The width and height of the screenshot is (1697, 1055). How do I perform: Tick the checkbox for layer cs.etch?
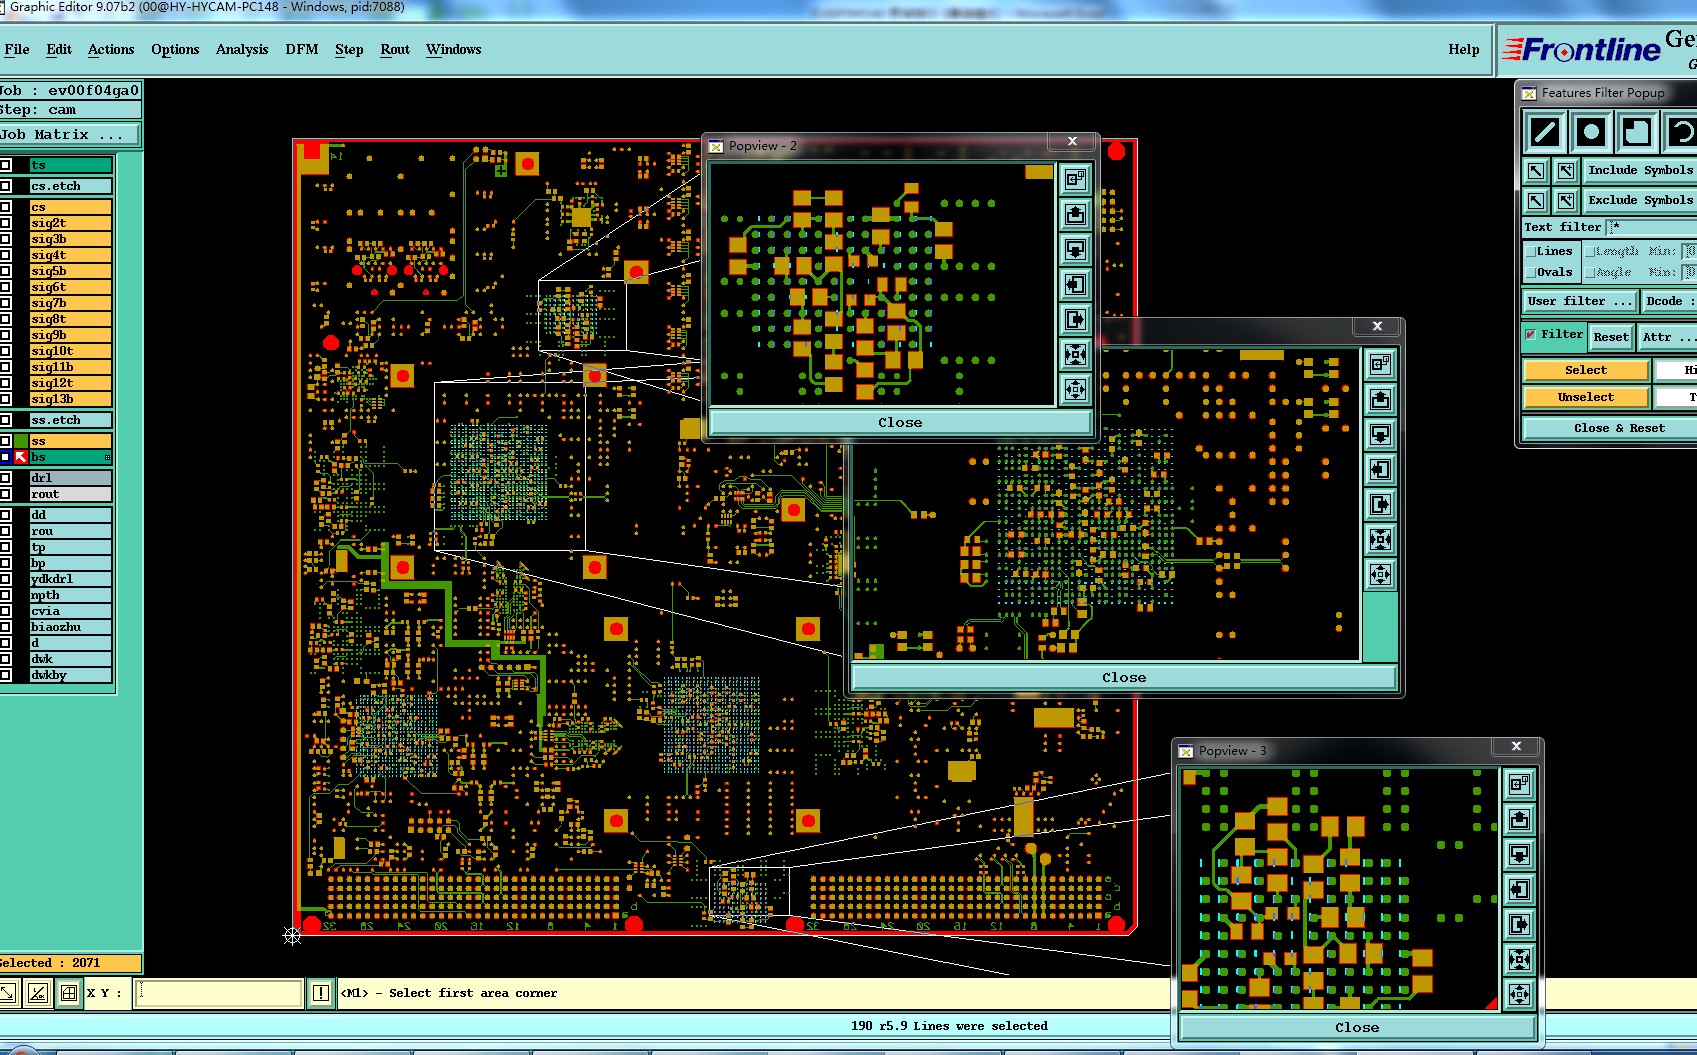pos(5,186)
